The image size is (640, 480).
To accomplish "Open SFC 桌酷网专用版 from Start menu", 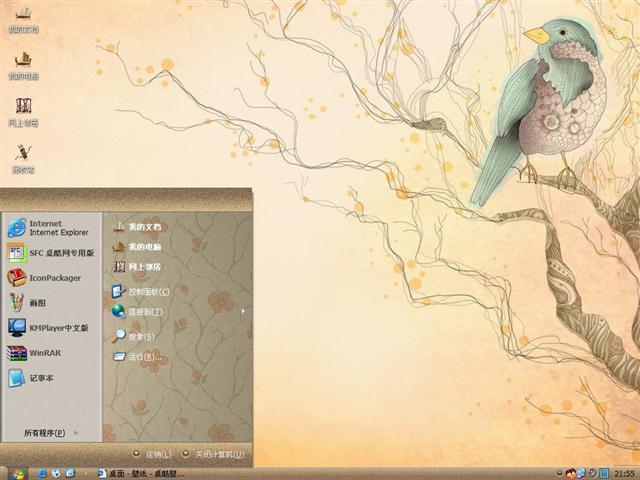I will tap(51, 253).
